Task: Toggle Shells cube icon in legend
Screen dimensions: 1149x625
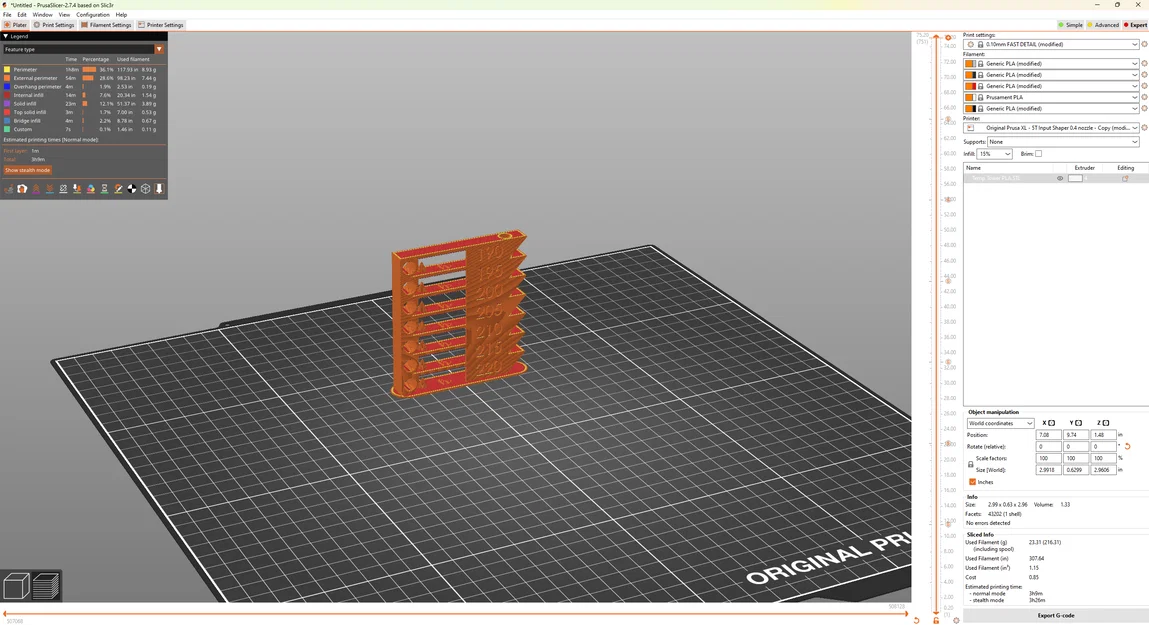Action: 145,189
